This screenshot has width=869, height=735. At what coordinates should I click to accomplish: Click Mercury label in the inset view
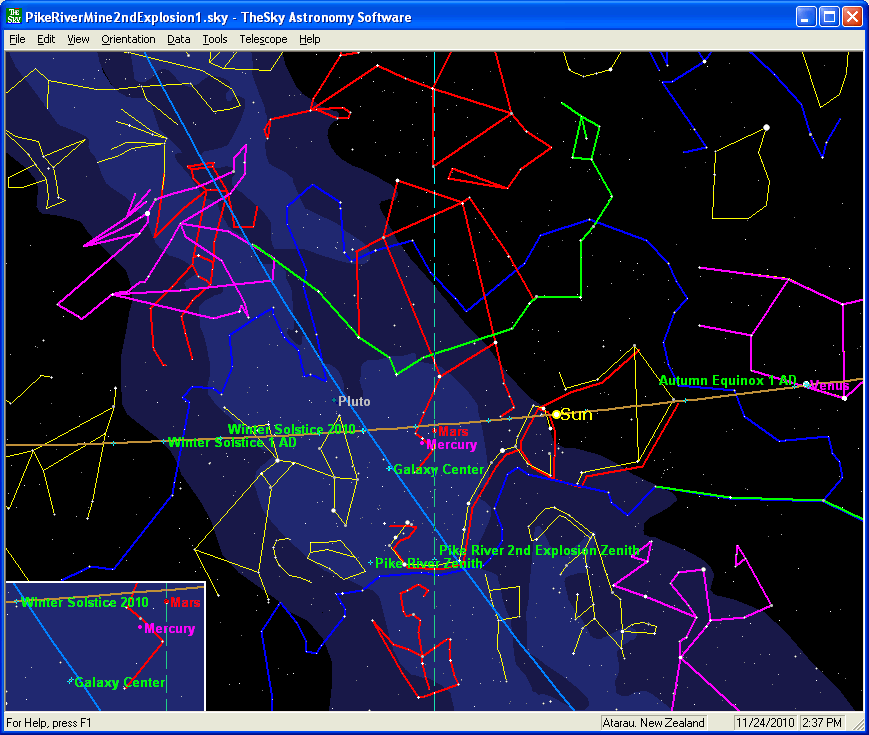click(169, 629)
